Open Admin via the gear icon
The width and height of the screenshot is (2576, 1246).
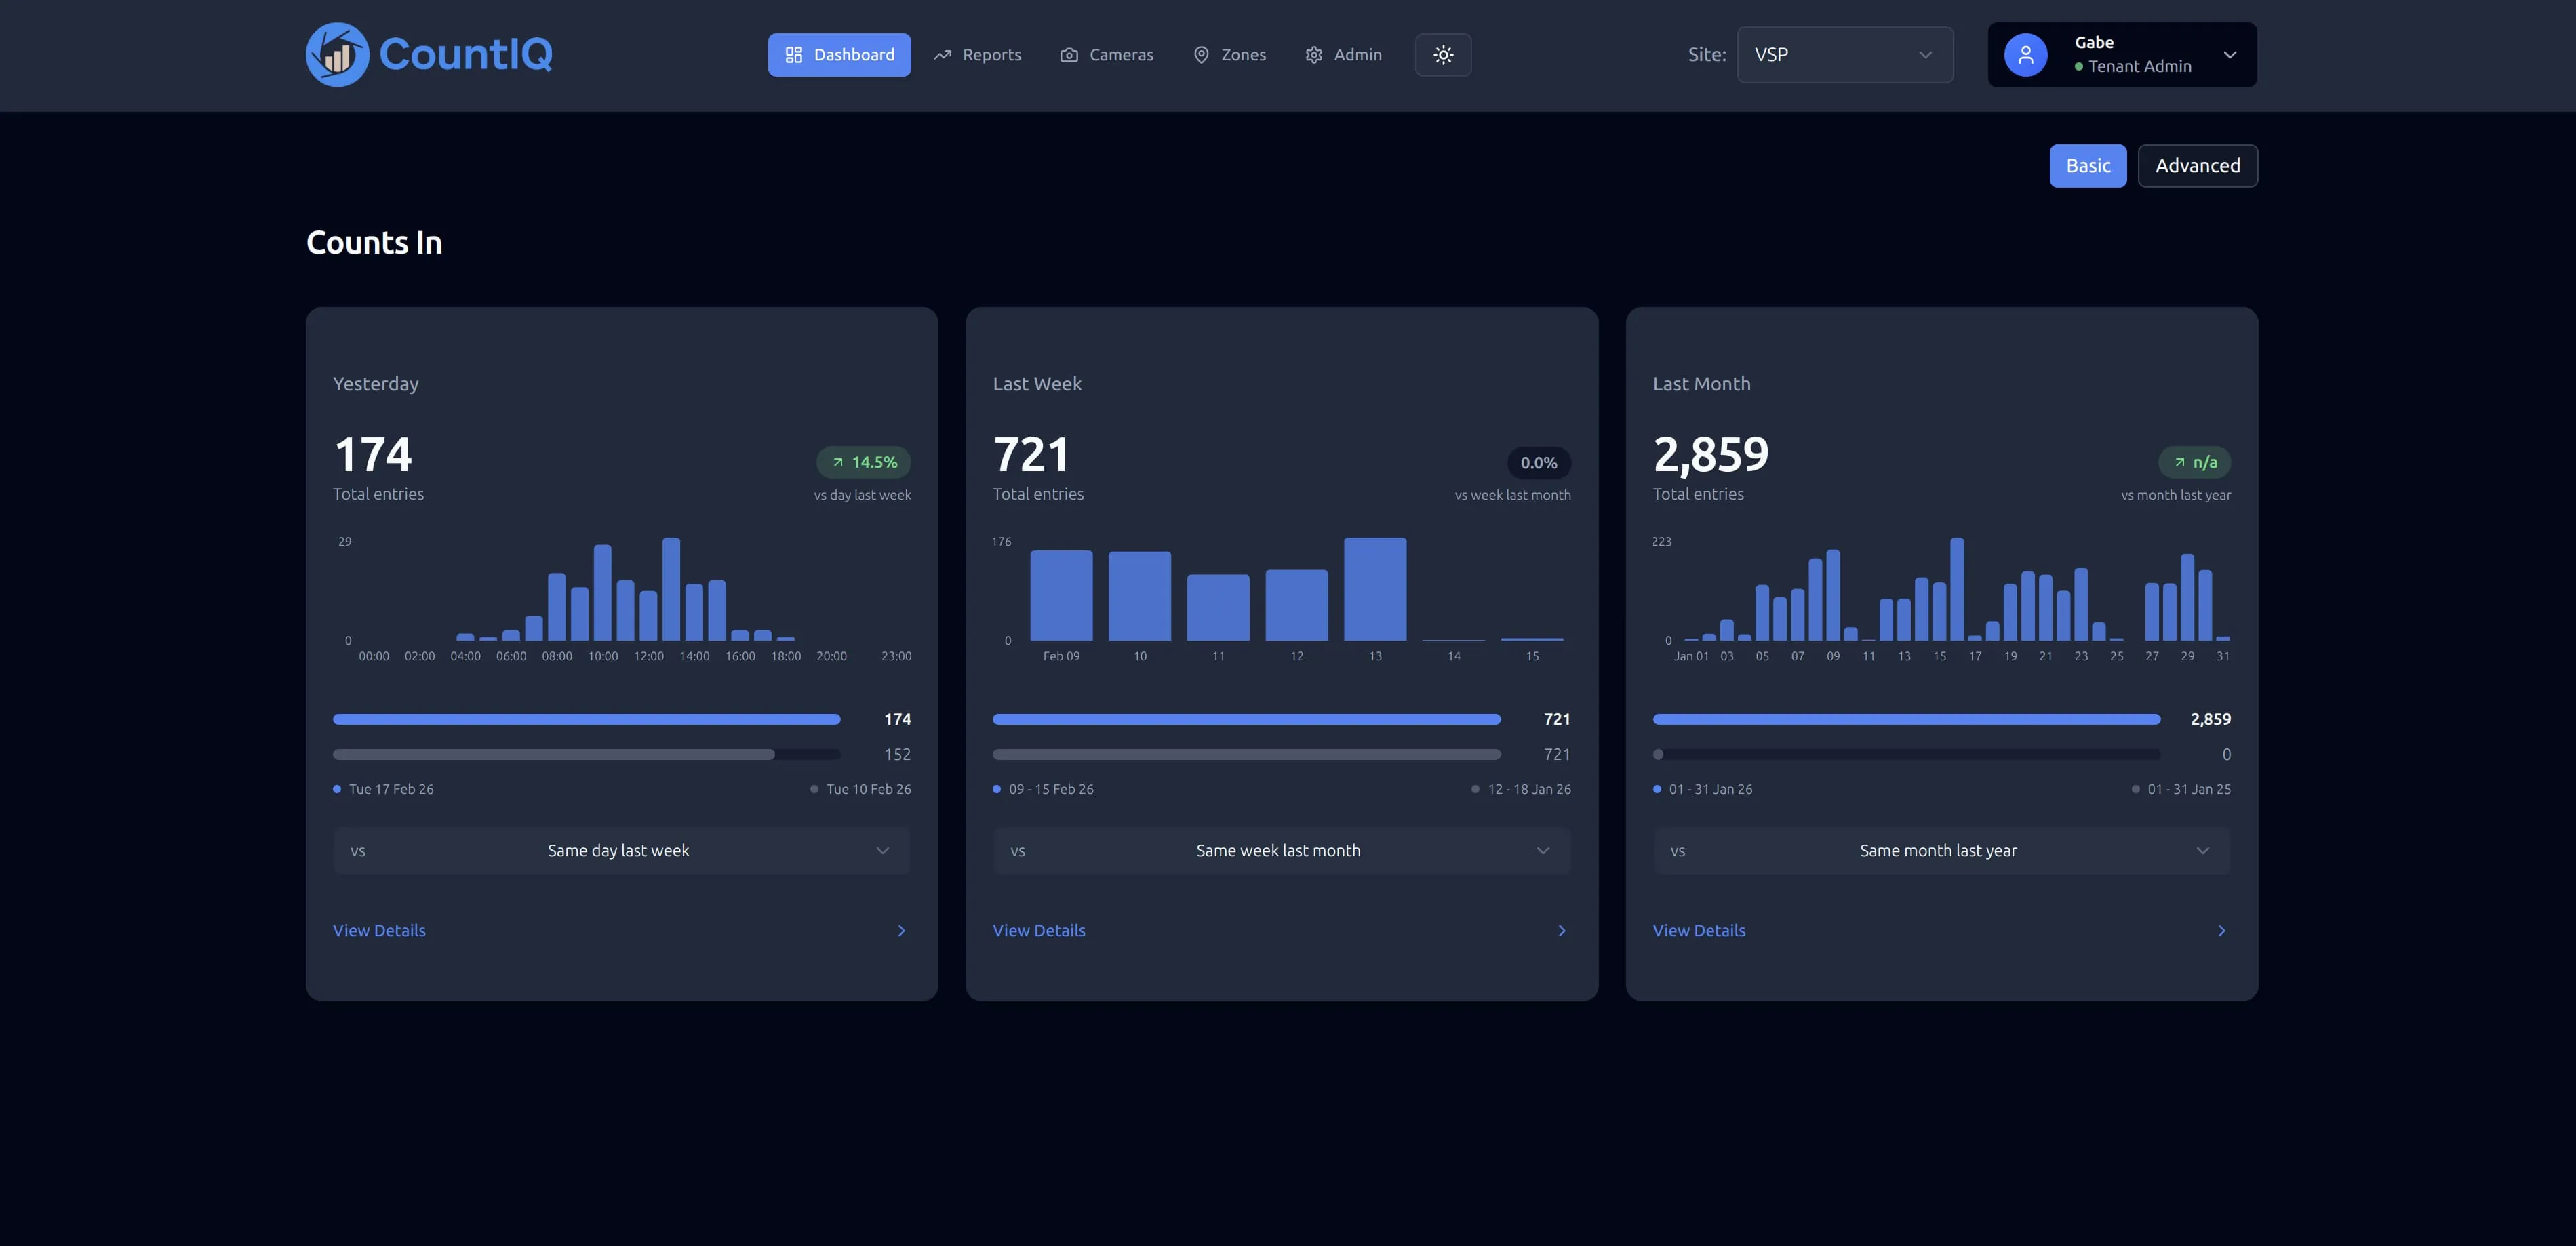[x=1313, y=55]
